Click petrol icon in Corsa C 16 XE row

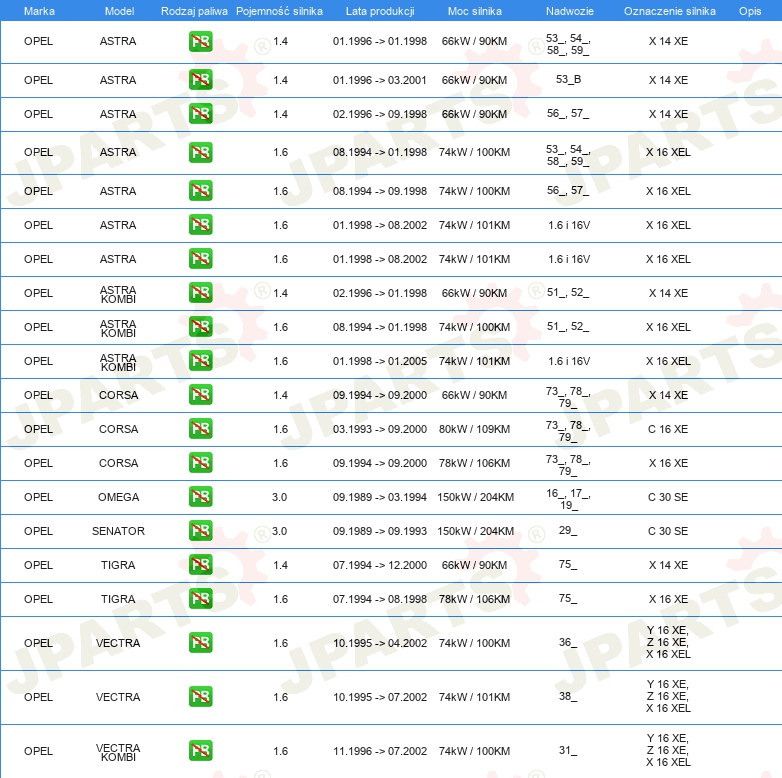[x=200, y=428]
